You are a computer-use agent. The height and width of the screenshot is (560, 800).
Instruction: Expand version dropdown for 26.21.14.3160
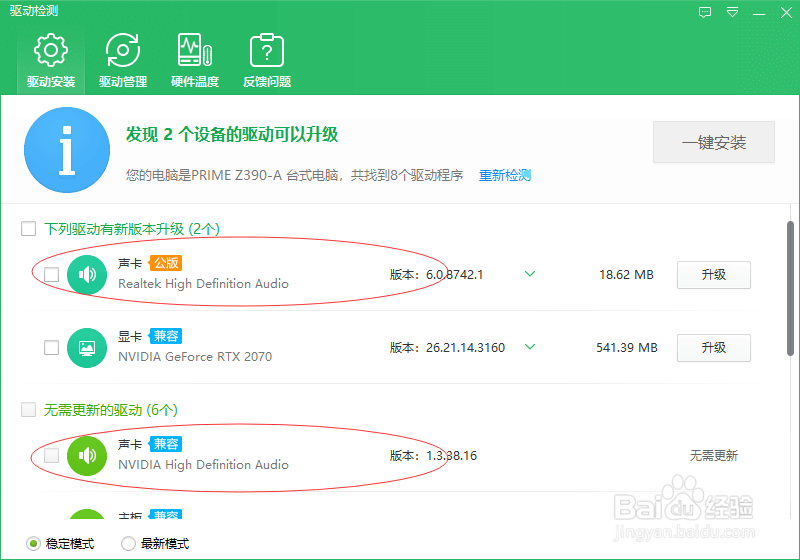point(530,347)
